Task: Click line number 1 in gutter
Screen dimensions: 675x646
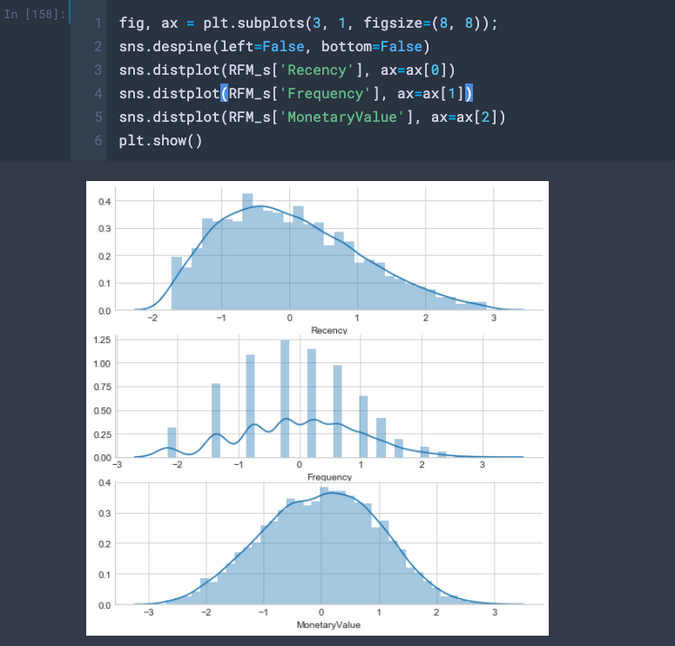Action: point(98,23)
